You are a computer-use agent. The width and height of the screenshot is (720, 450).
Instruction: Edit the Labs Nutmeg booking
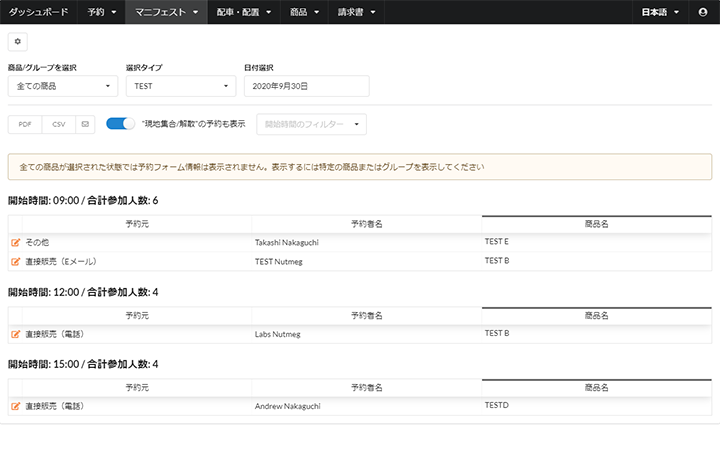[x=16, y=334]
